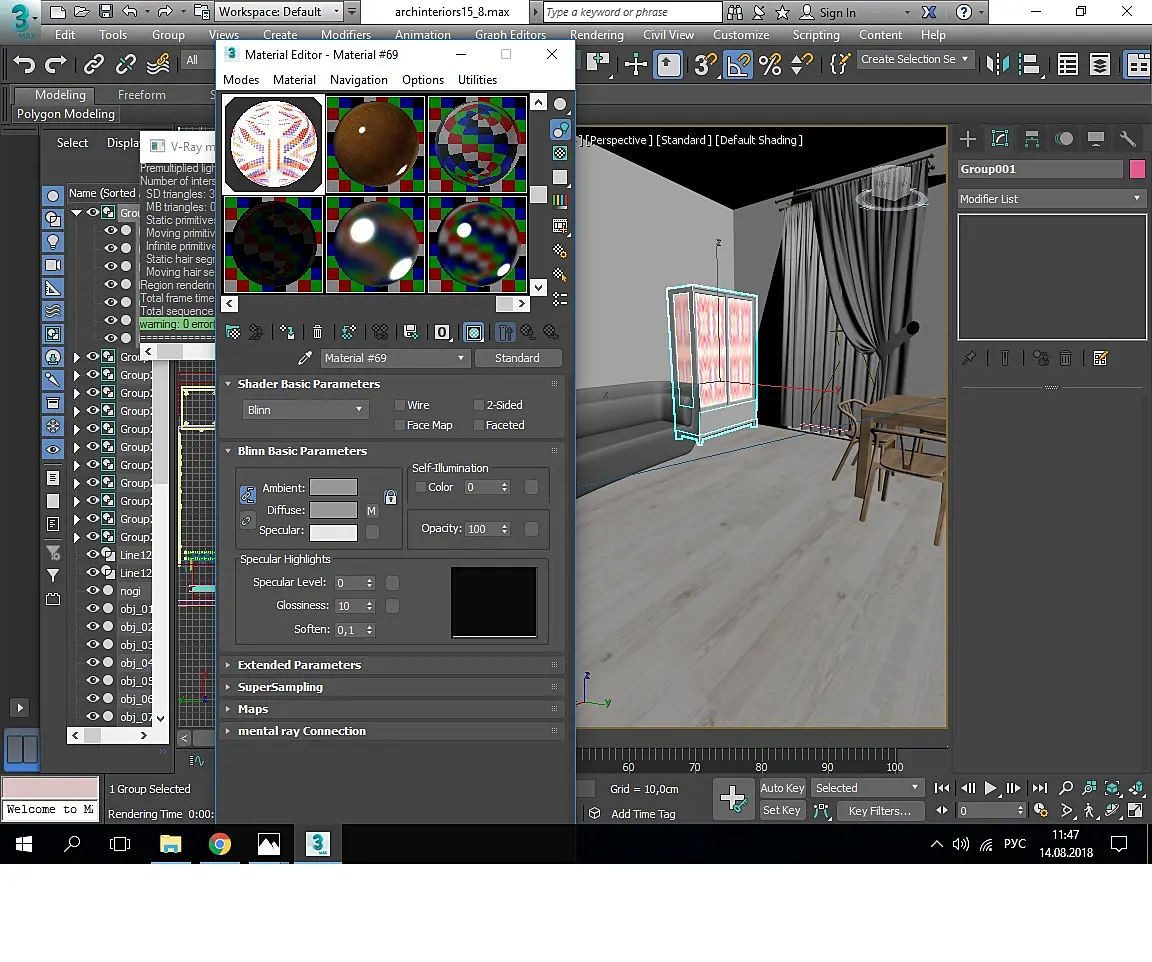This screenshot has height=962, width=1152.
Task: Toggle the Percent Snap icon
Action: [770, 65]
